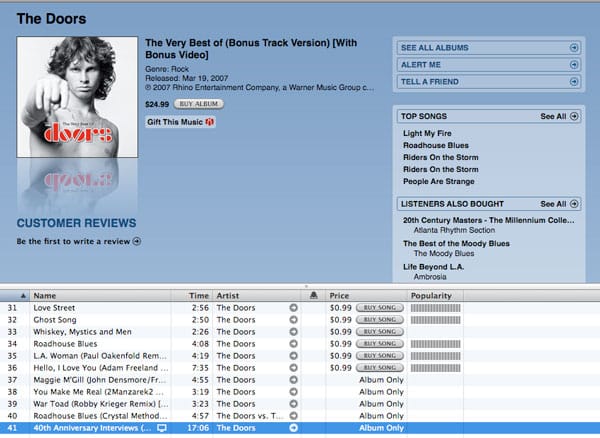Viewport: 600px width, 438px height.
Task: Sort tracks by Artist column header
Action: click(256, 296)
